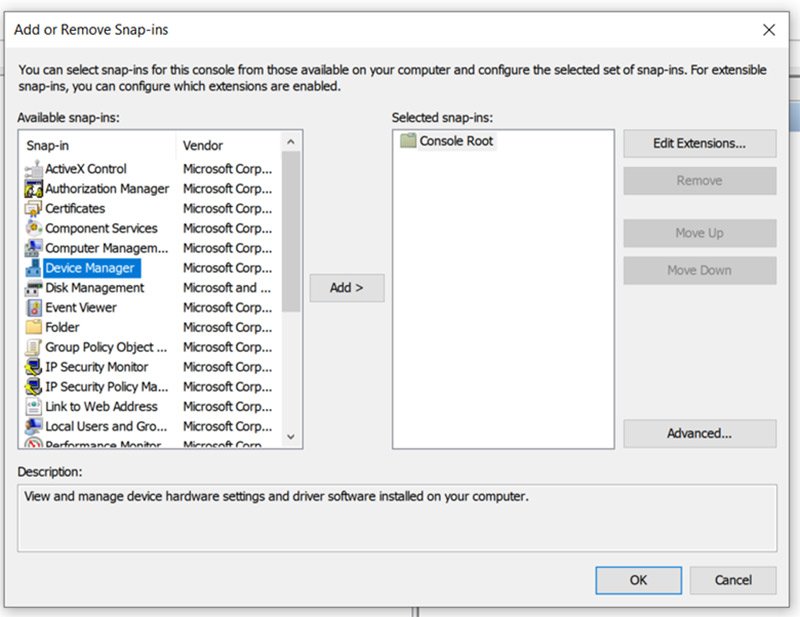Select the Event Viewer icon

click(x=33, y=308)
